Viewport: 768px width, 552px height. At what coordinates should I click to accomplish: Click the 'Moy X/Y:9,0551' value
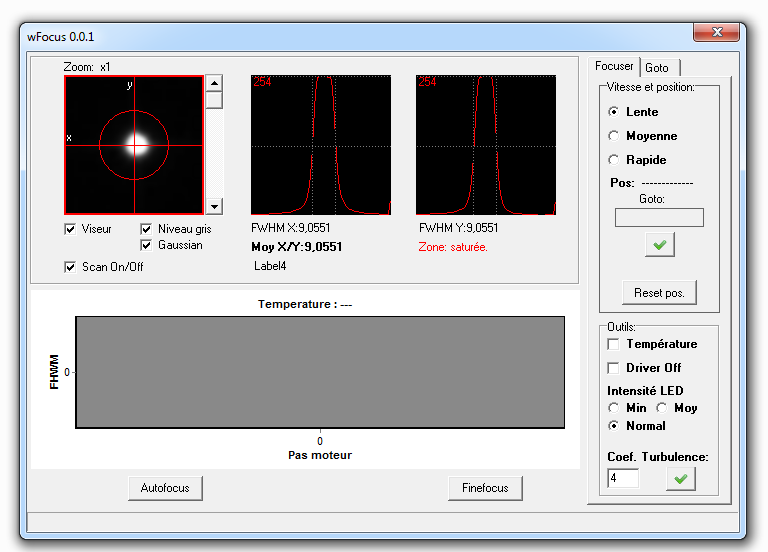coord(297,247)
